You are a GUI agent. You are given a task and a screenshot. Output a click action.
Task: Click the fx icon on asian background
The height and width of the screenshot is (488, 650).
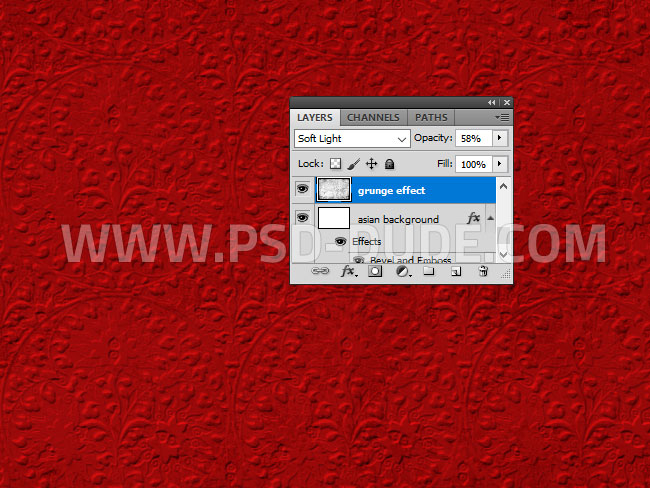tap(473, 218)
